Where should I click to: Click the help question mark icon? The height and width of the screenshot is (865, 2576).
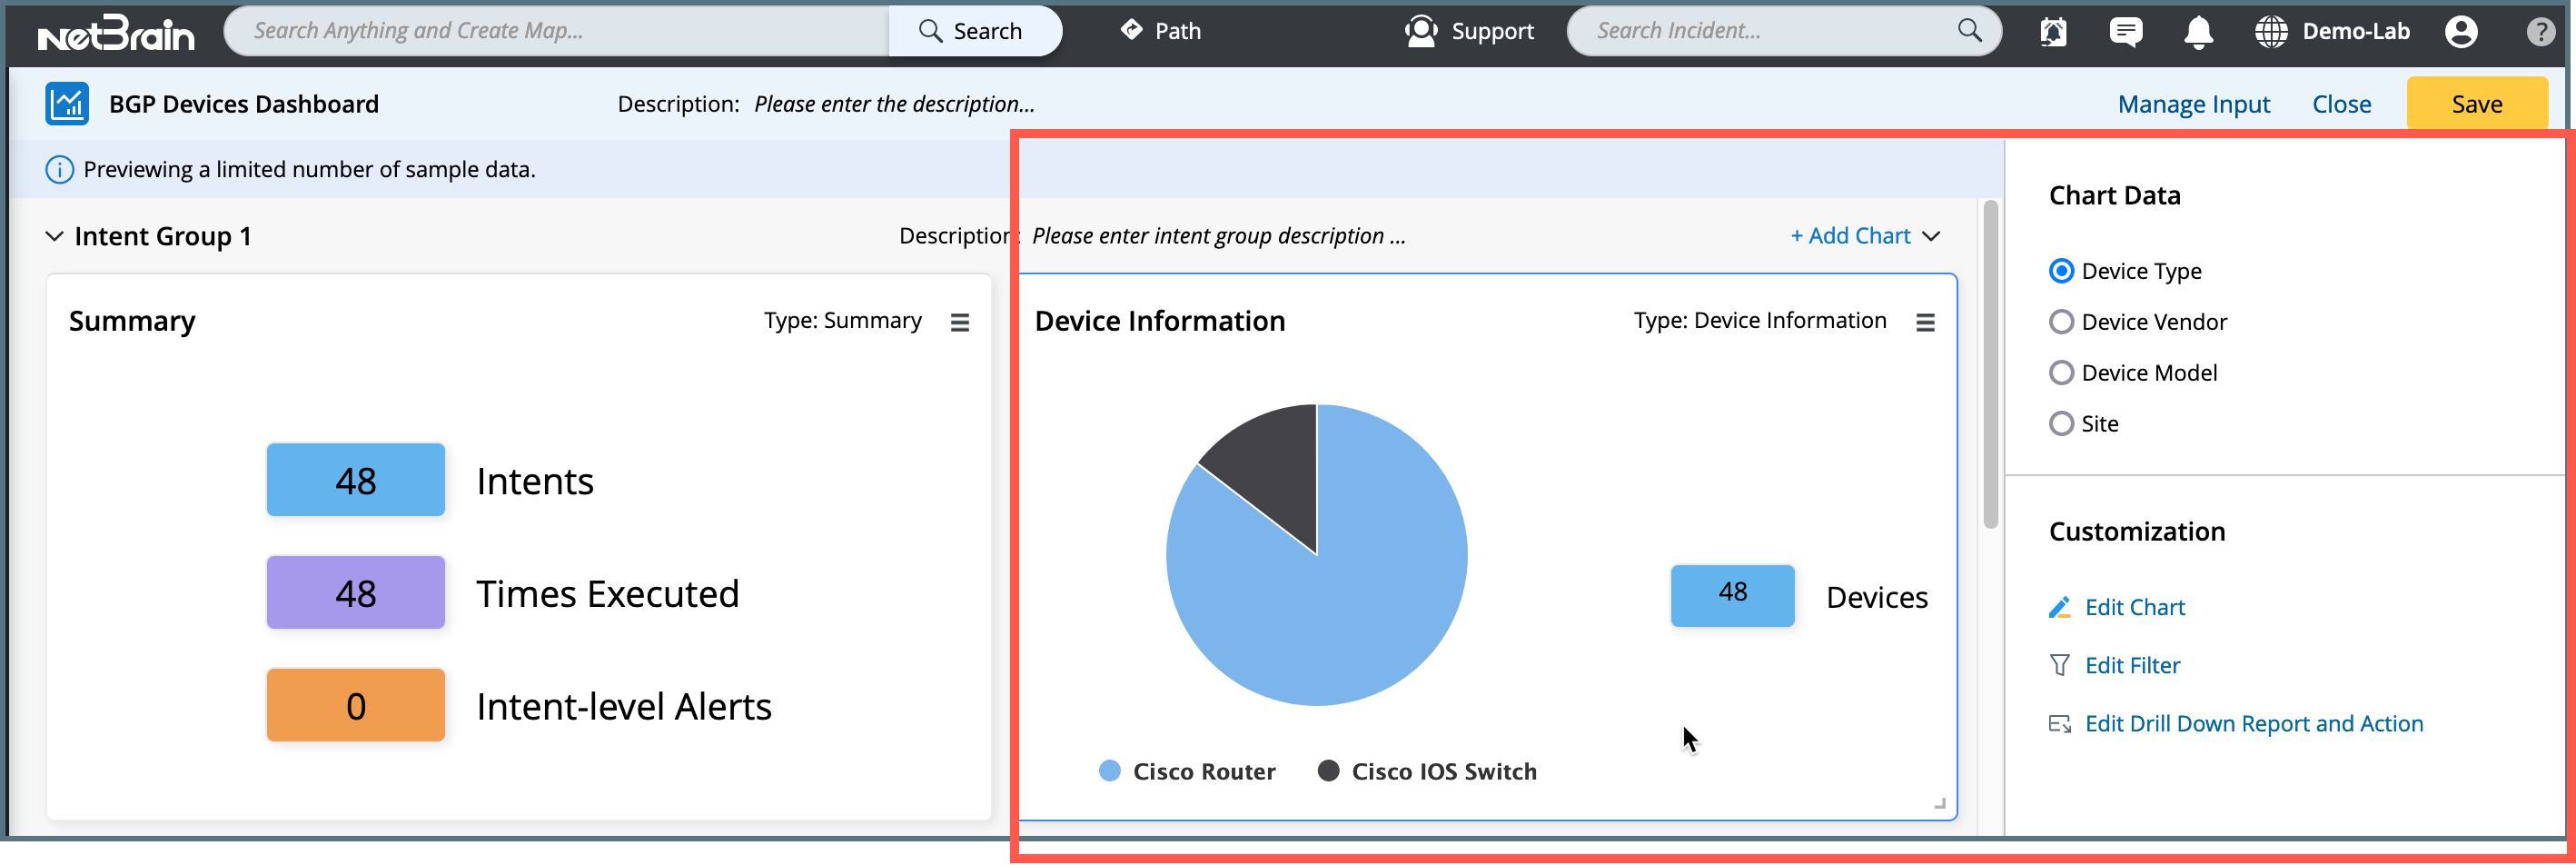pos(2541,32)
